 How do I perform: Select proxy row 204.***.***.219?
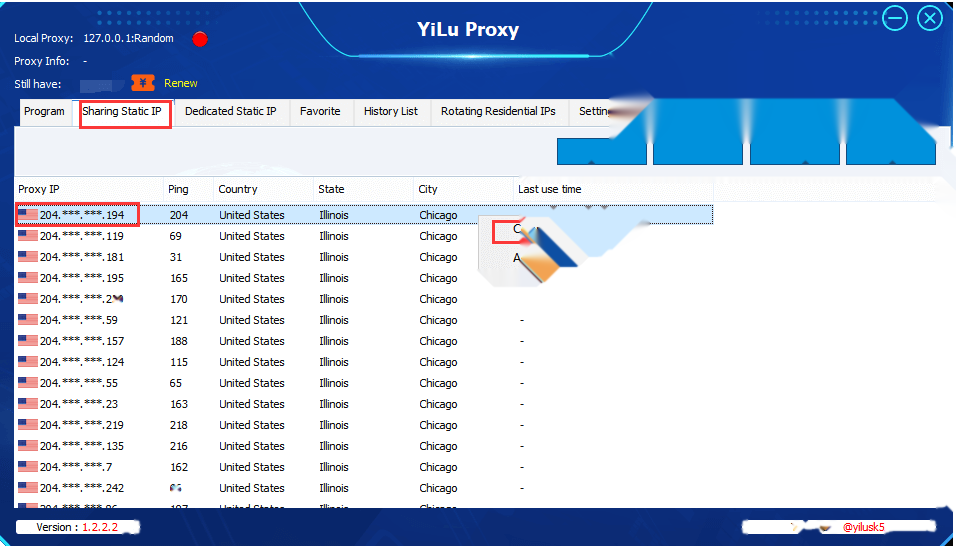(x=364, y=425)
